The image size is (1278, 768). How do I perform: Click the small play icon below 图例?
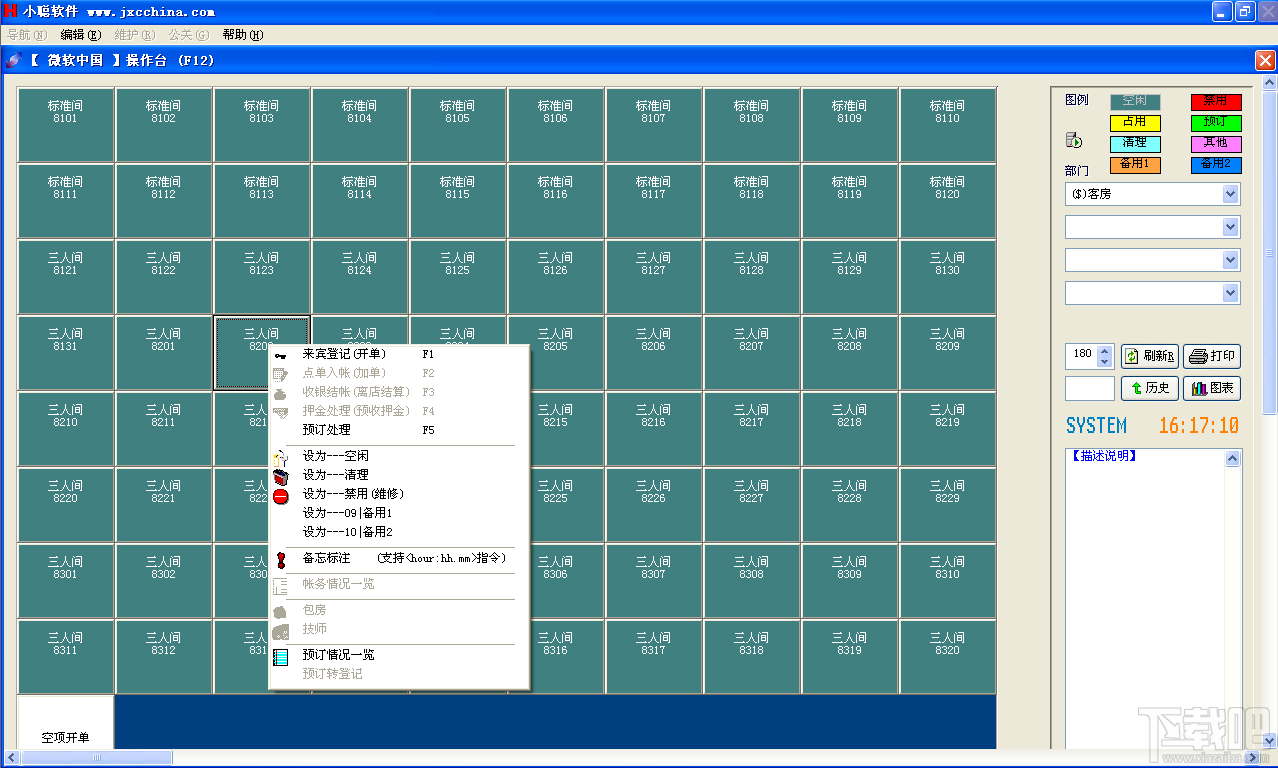click(x=1074, y=140)
